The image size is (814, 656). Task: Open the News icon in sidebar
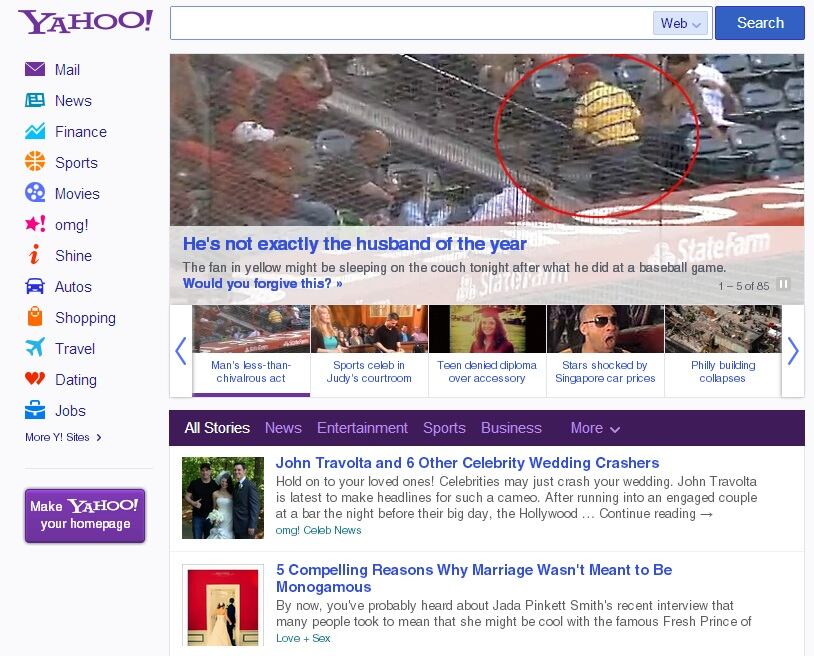[35, 100]
